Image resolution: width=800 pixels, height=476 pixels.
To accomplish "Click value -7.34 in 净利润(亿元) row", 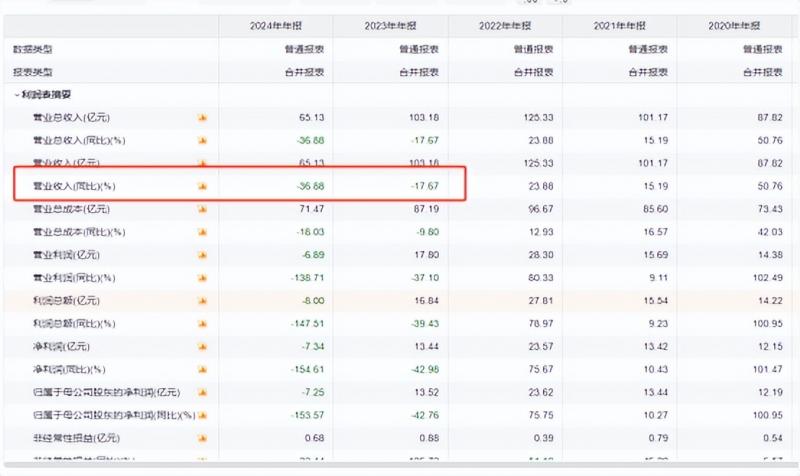I will (x=313, y=347).
